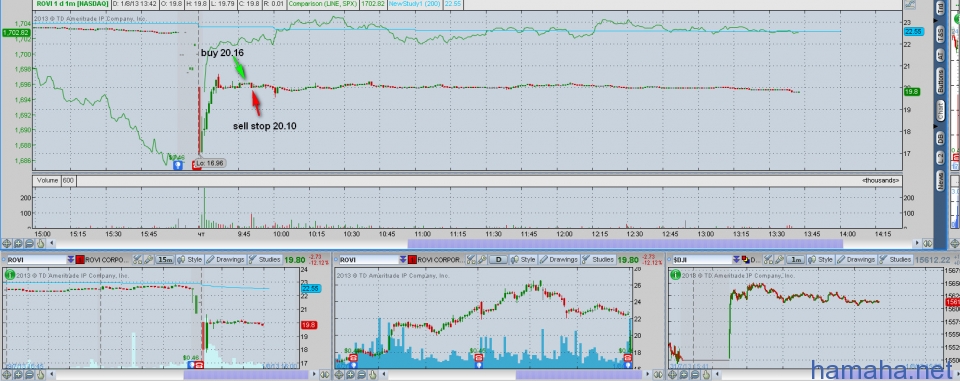Change the 15m timeframe selector
This screenshot has width=960, height=381.
click(x=165, y=260)
